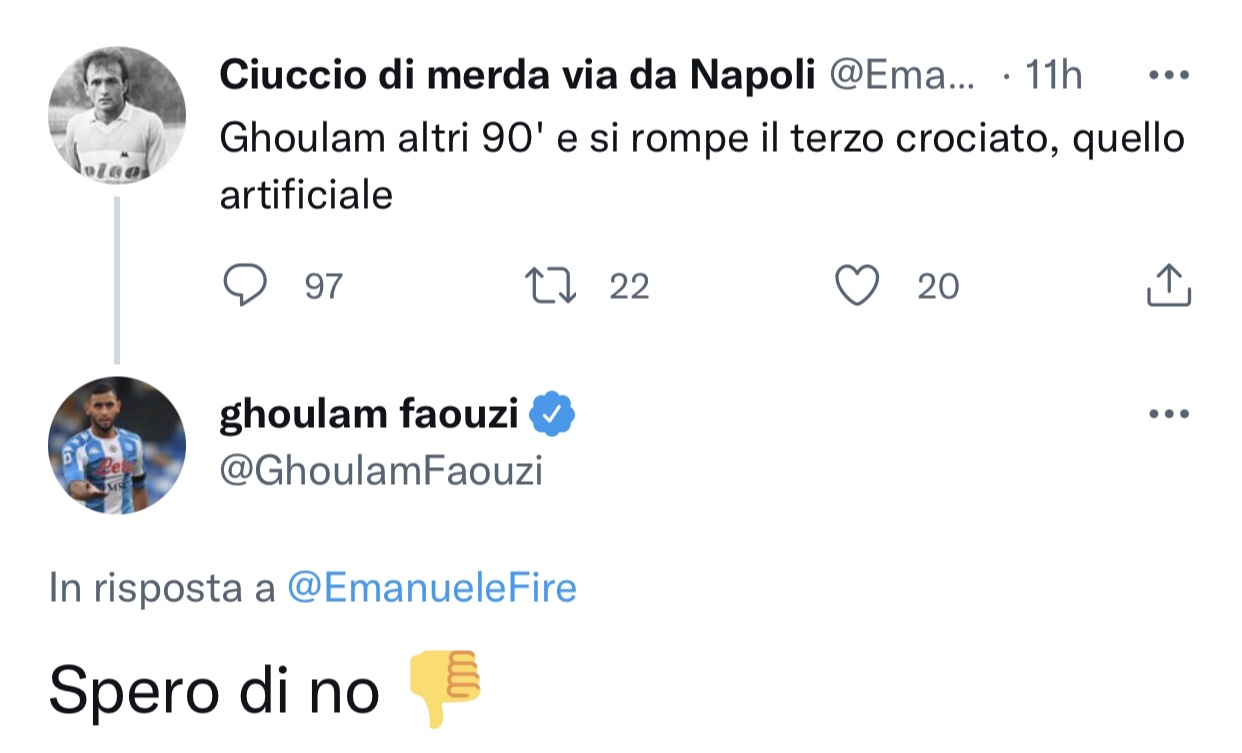This screenshot has width=1242, height=753.
Task: Open the black-and-white avatar of the top tweet
Action: point(117,115)
